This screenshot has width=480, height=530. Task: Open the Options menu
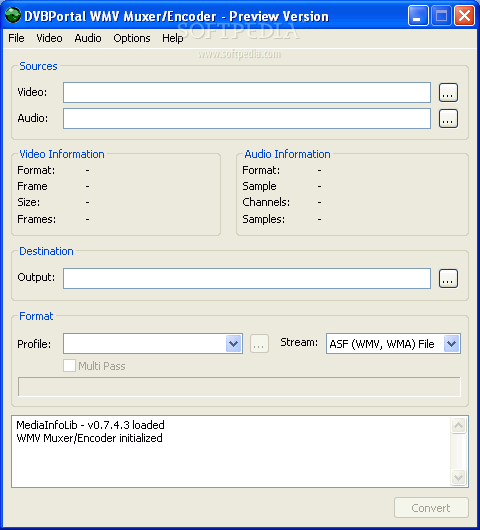point(132,38)
